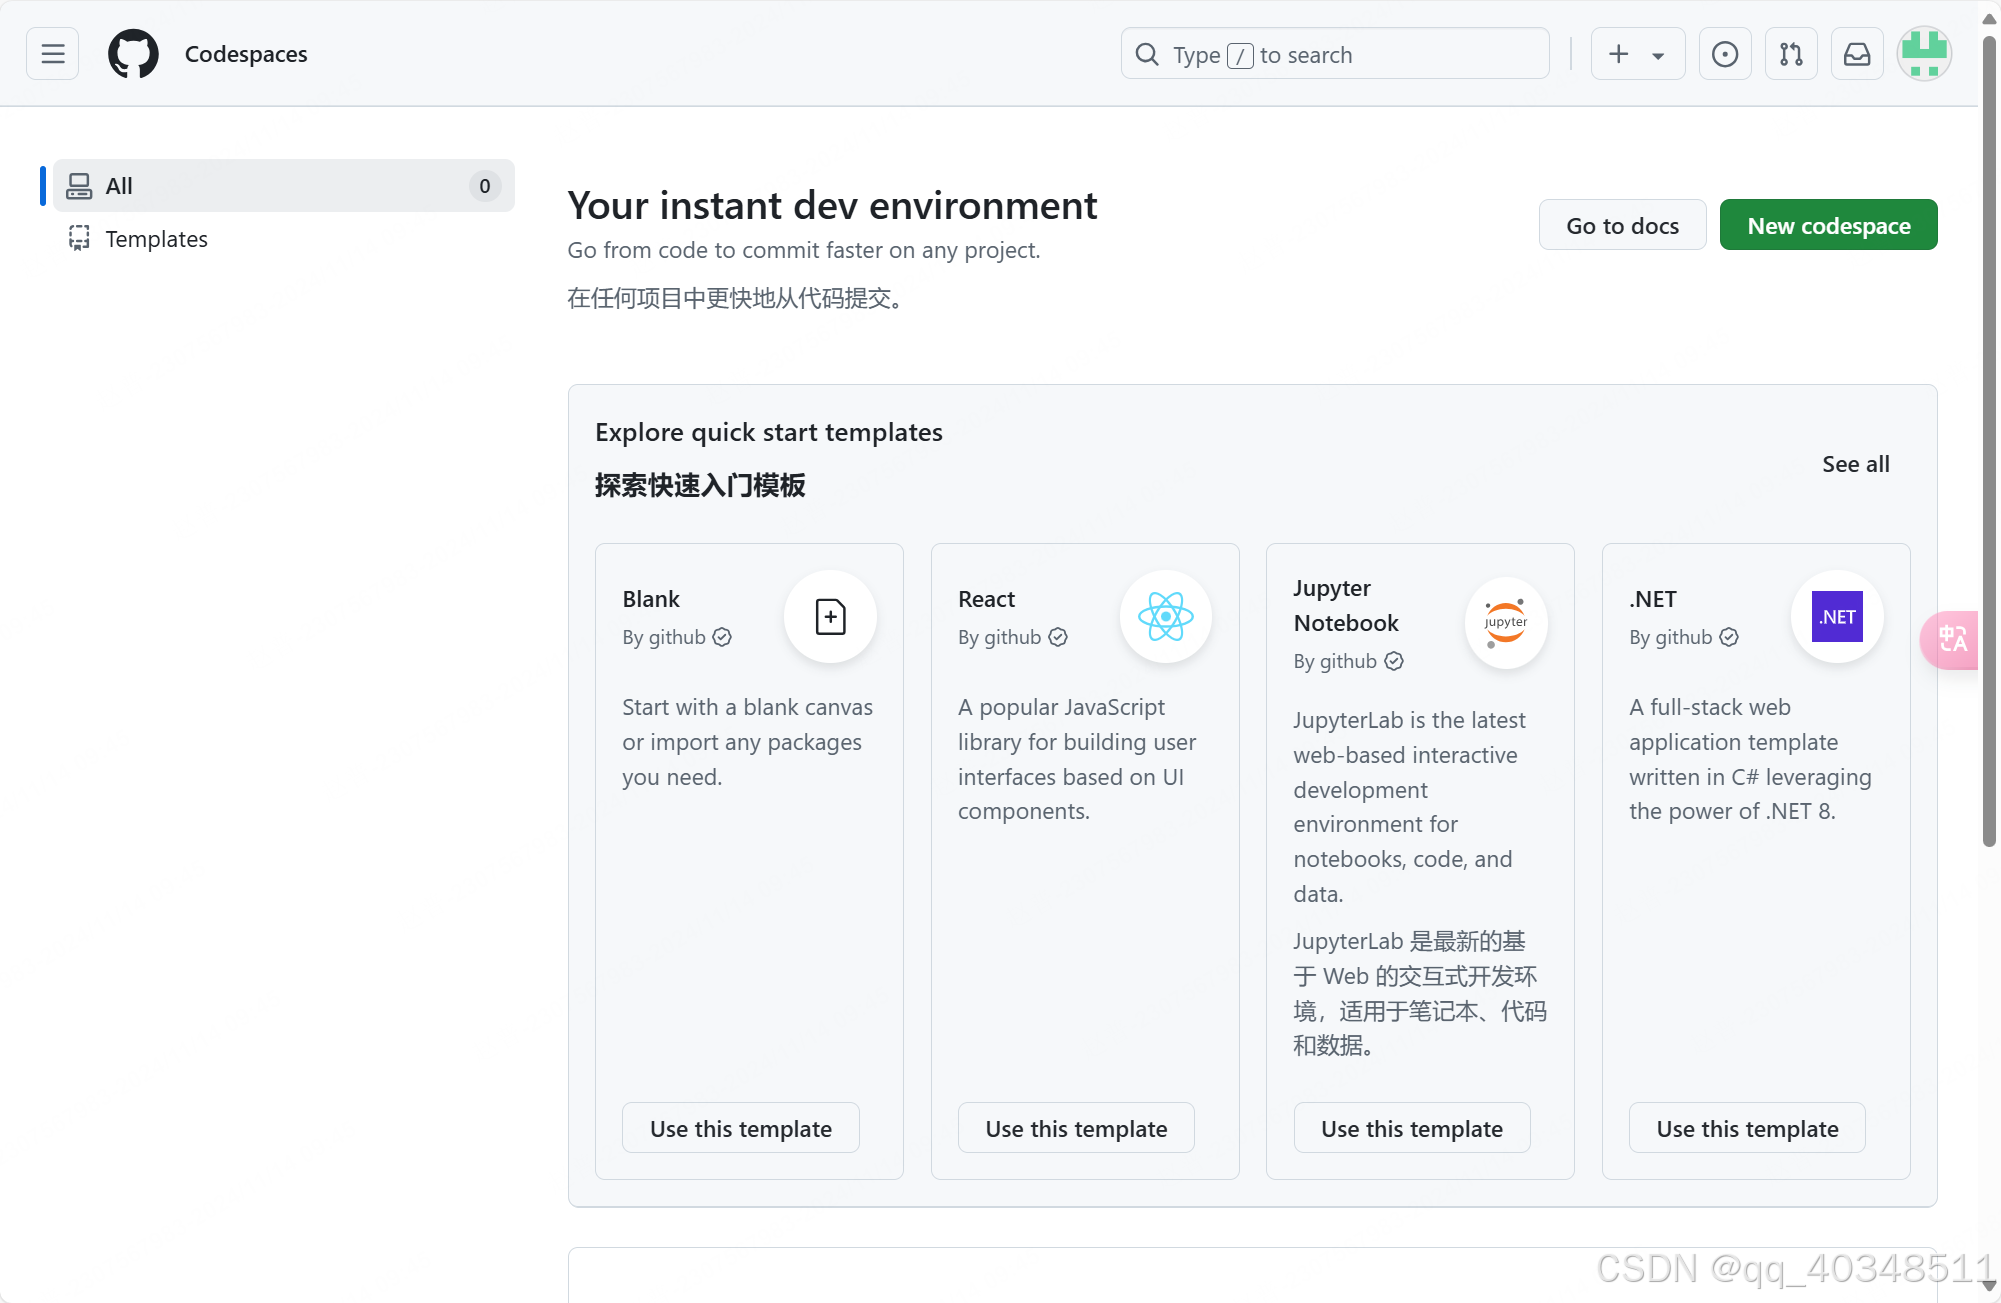
Task: Use the .NET template
Action: click(x=1747, y=1128)
